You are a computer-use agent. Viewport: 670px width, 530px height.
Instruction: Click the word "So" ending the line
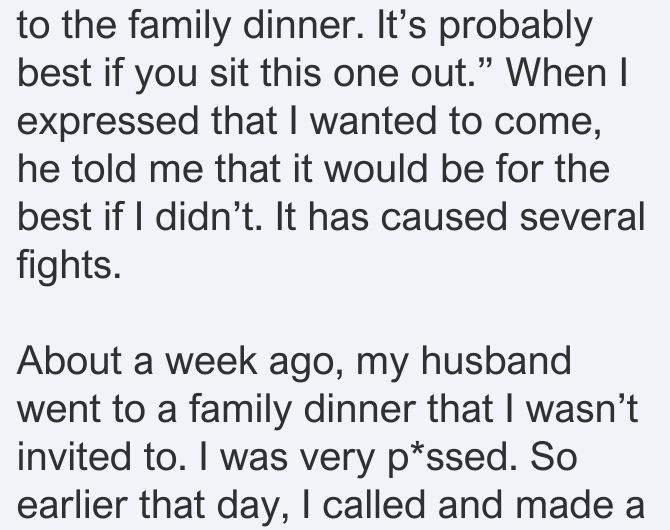pyautogui.click(x=554, y=457)
